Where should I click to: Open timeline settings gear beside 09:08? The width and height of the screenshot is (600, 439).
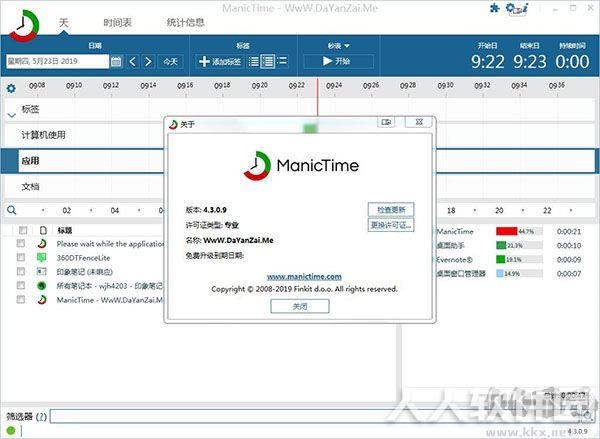pyautogui.click(x=11, y=88)
